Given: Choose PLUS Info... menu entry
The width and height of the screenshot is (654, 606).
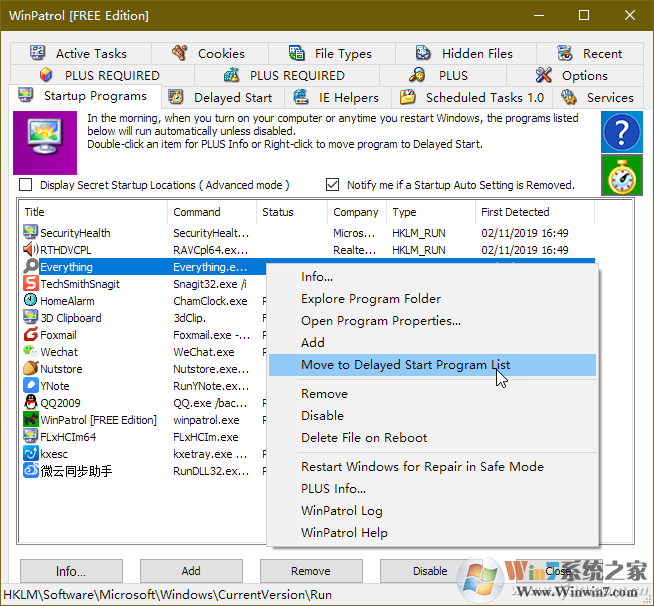Looking at the screenshot, I should pyautogui.click(x=432, y=488).
